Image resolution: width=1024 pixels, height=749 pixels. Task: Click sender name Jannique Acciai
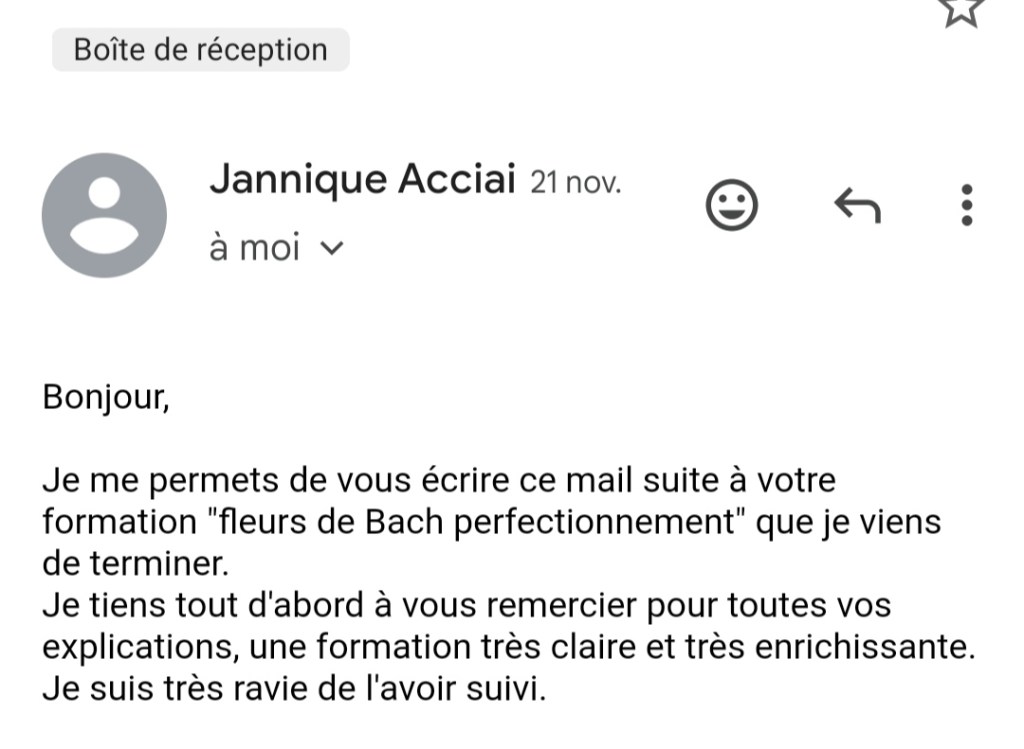[362, 181]
